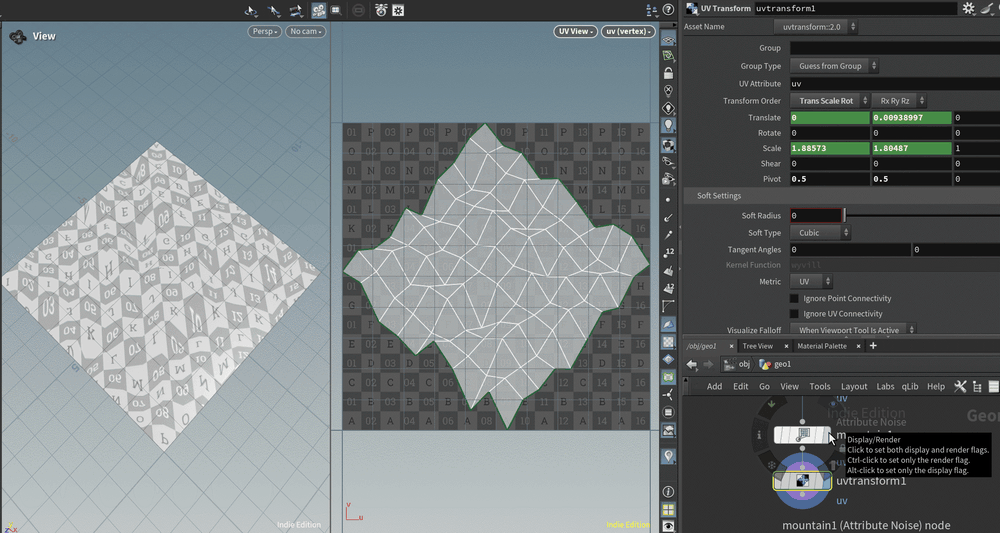1000x533 pixels.
Task: Switch to the Material Palette tab
Action: (822, 346)
